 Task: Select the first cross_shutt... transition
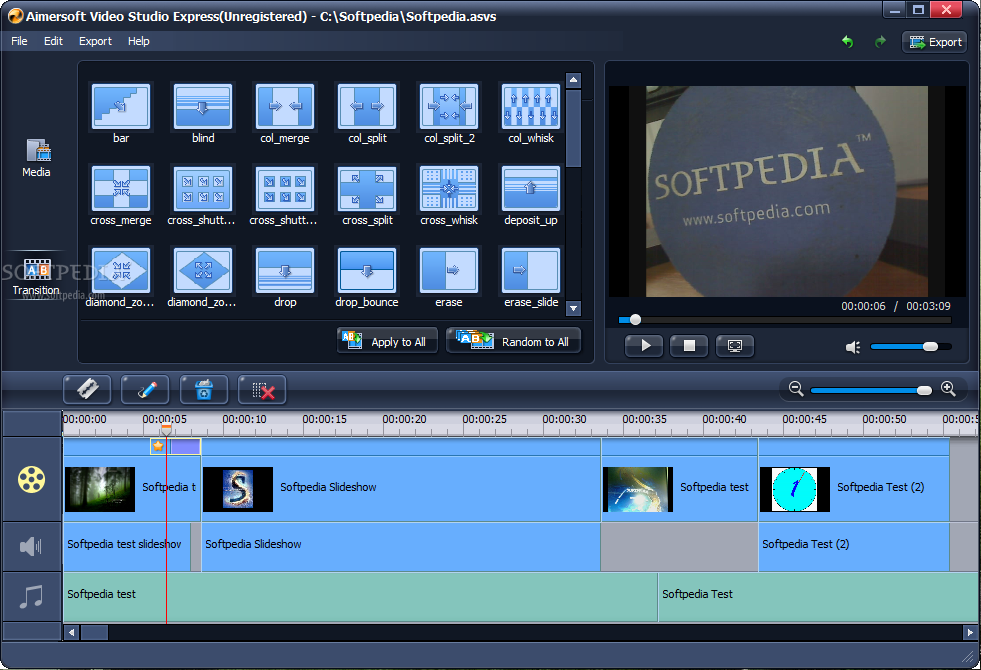tap(203, 188)
